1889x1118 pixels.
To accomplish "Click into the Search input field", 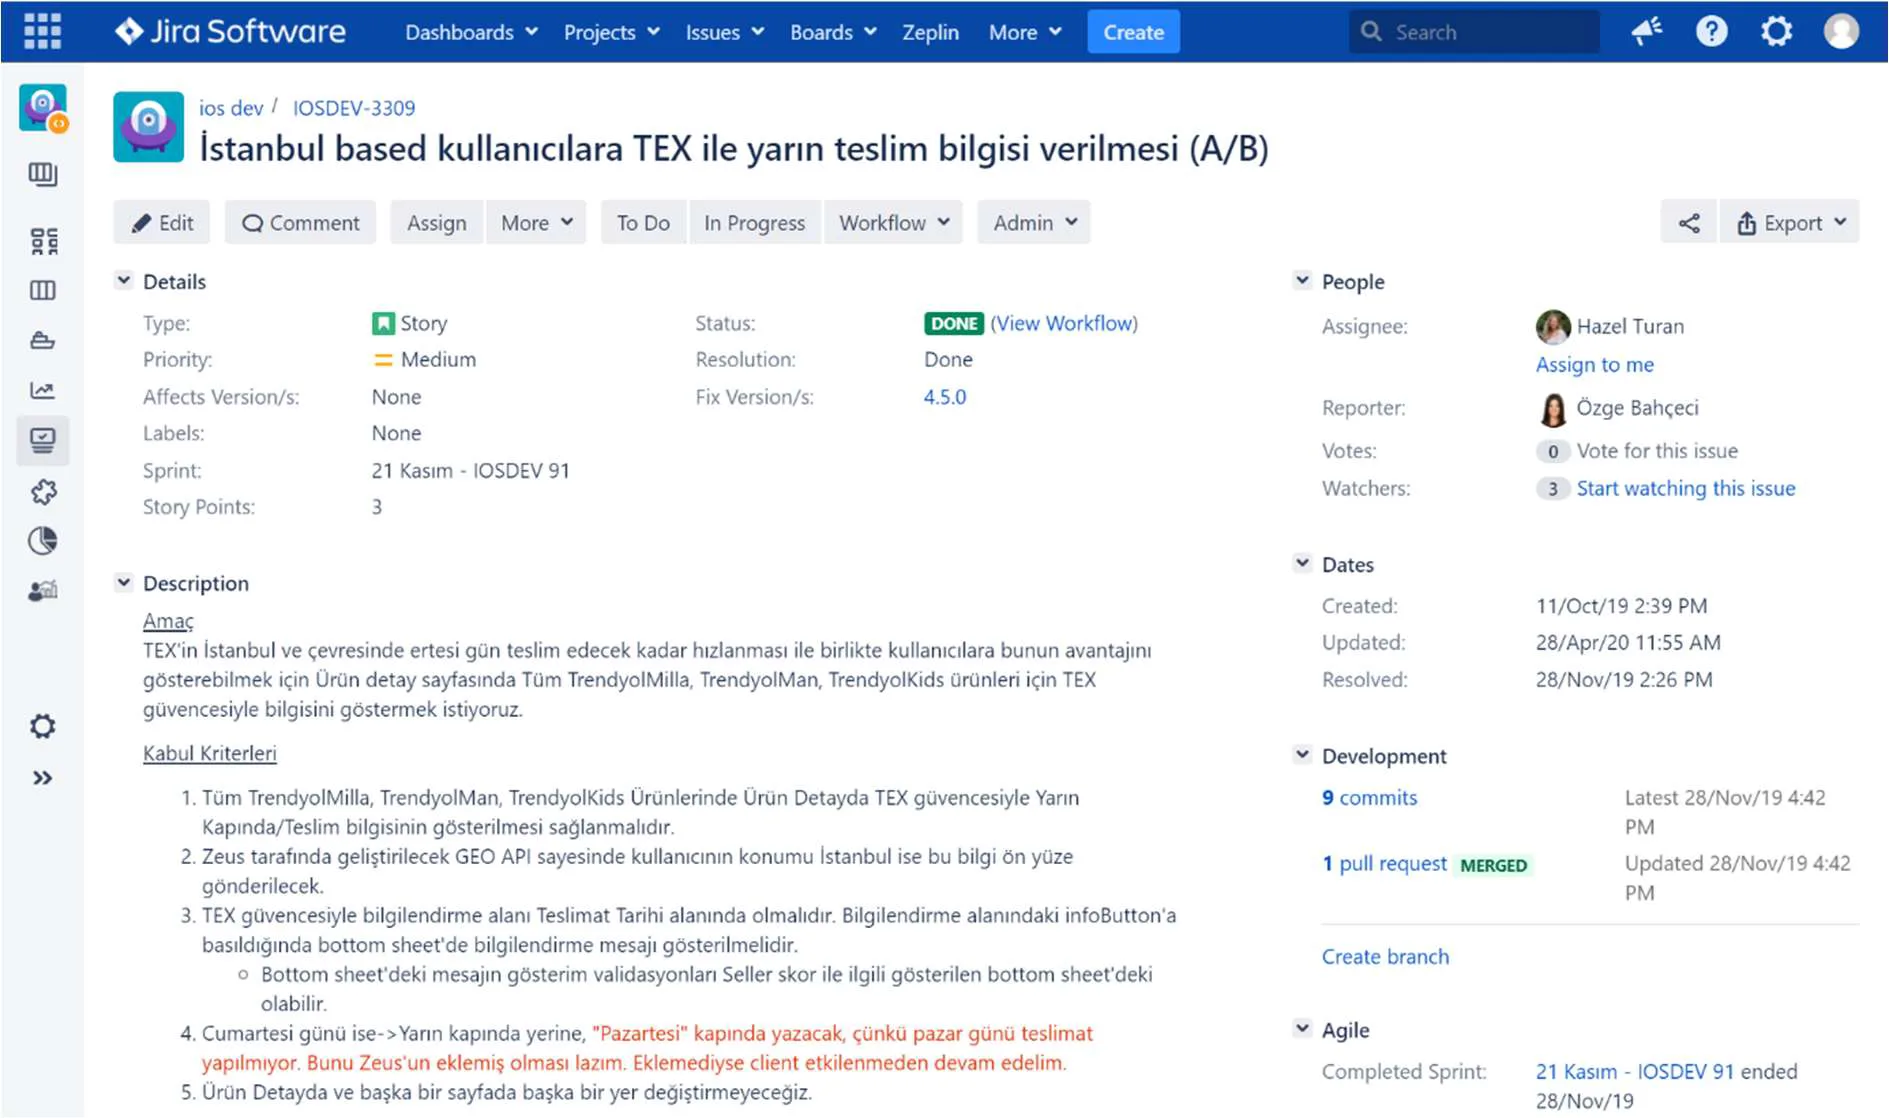I will [x=1474, y=32].
